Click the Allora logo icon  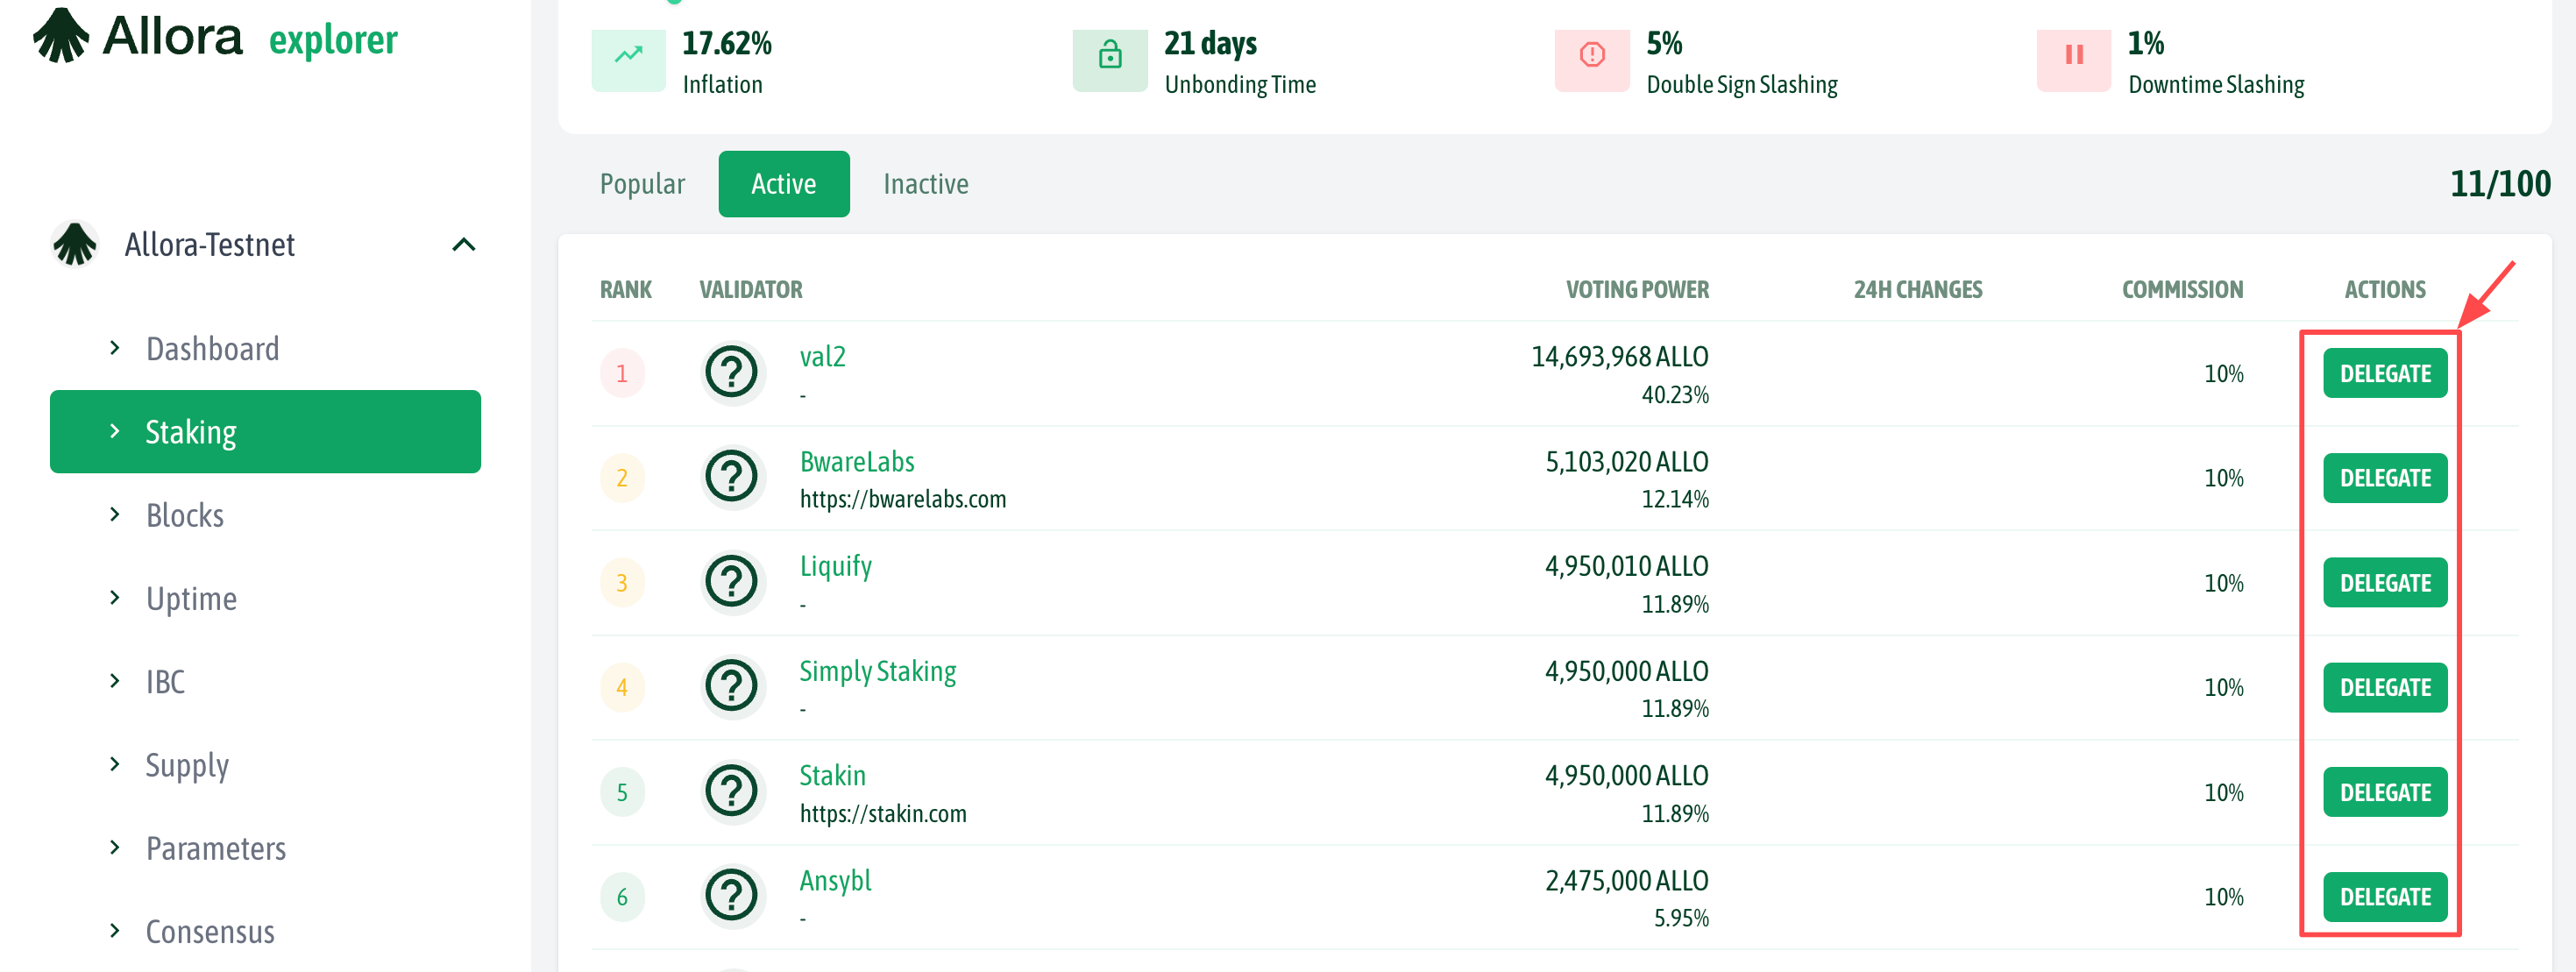click(x=62, y=36)
